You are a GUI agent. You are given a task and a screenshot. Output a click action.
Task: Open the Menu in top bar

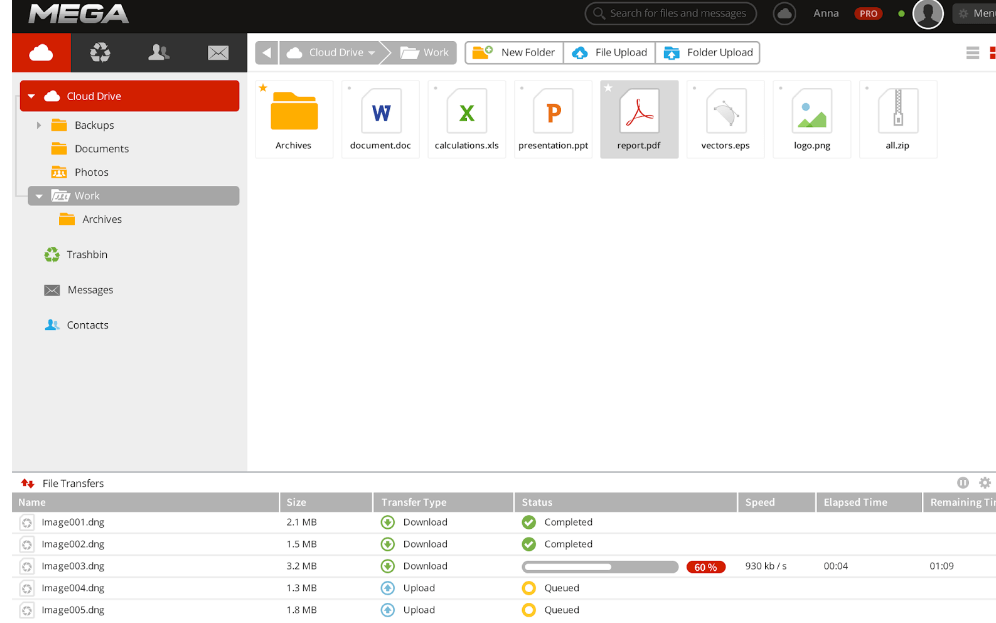click(974, 13)
